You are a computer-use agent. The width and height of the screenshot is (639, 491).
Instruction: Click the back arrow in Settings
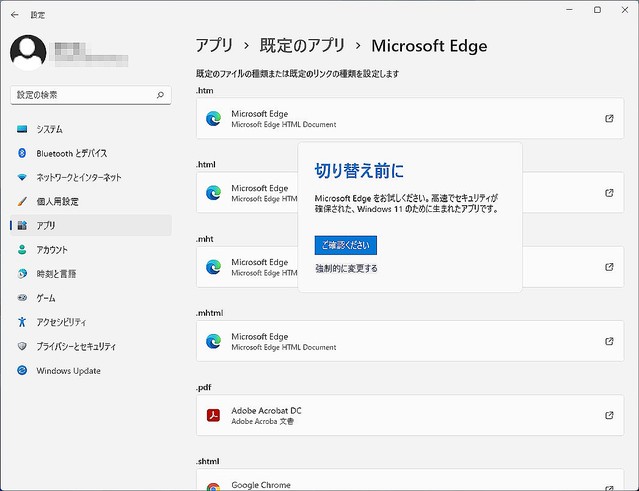[x=15, y=15]
